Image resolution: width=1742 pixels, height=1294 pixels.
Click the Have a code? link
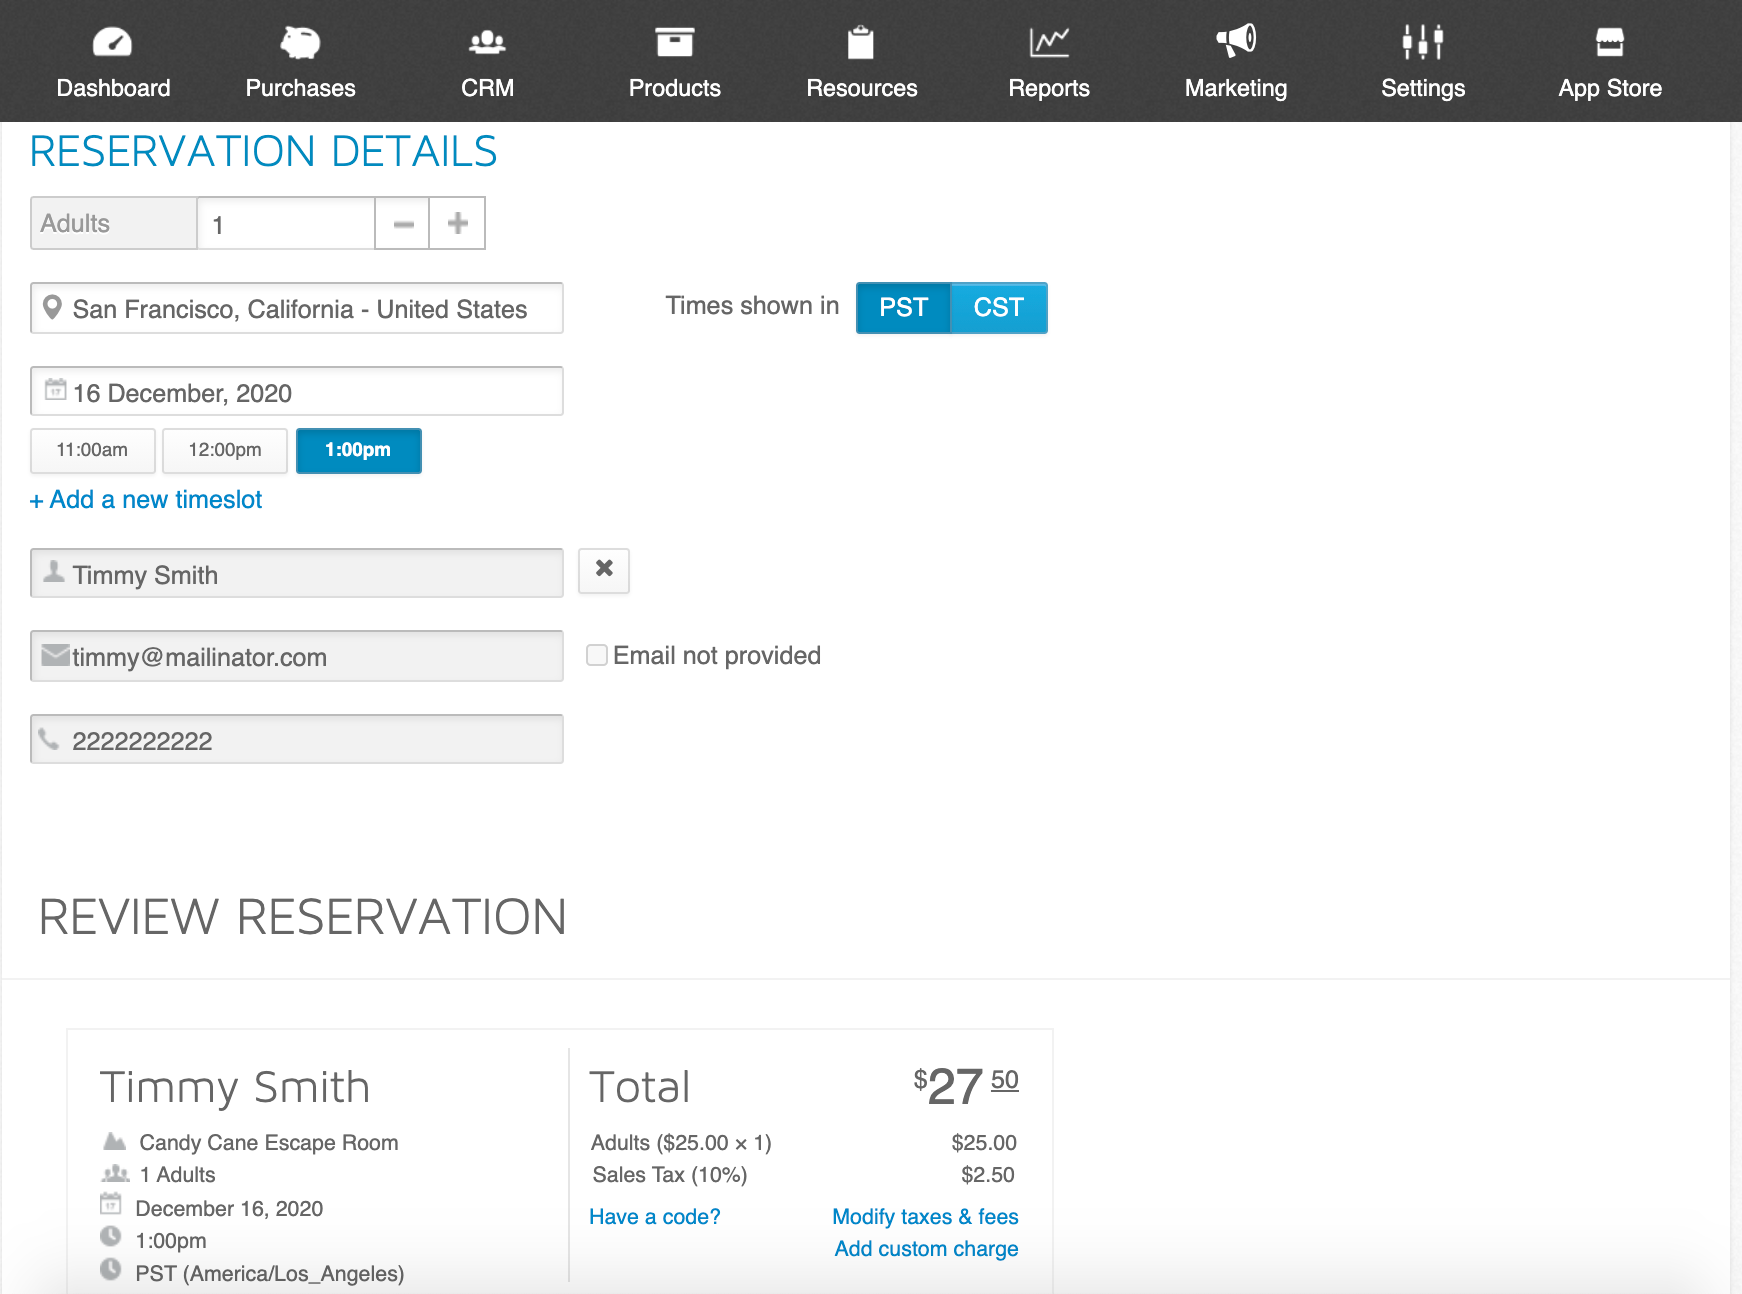[655, 1216]
